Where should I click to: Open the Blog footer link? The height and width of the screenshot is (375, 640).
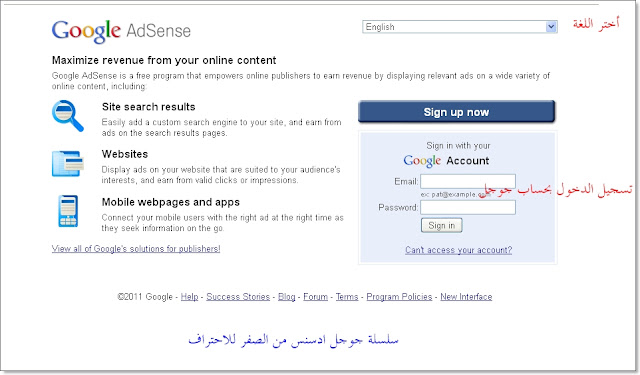[x=287, y=297]
